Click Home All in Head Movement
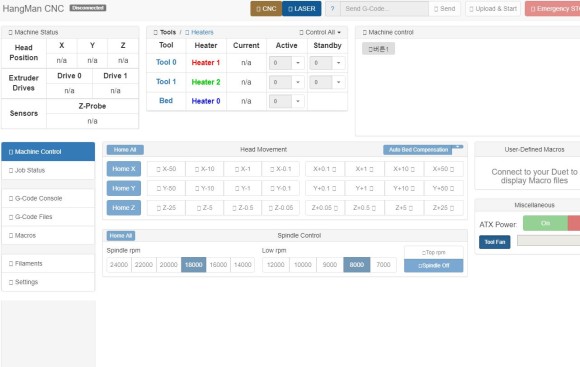Viewport: 580px width, 367px height. coord(125,150)
